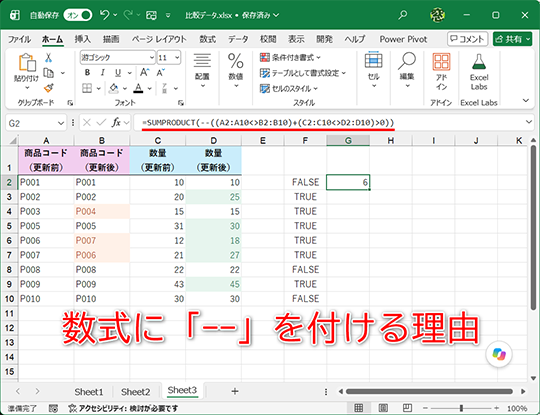Open セルのスタイル menu

289,89
